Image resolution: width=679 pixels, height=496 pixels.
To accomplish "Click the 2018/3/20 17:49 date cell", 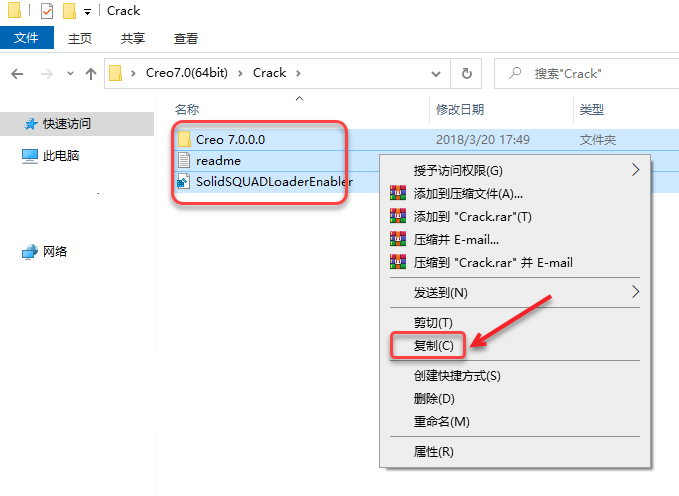I will click(483, 139).
